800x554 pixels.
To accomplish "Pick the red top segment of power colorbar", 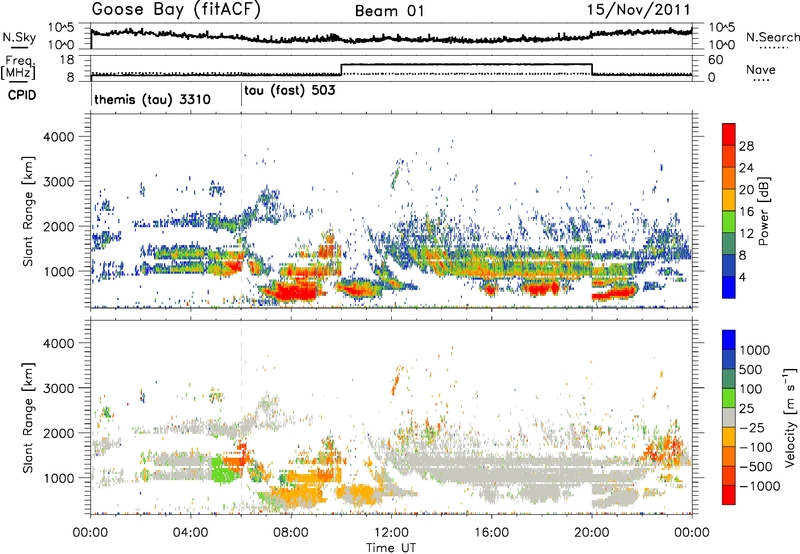I will [x=729, y=134].
